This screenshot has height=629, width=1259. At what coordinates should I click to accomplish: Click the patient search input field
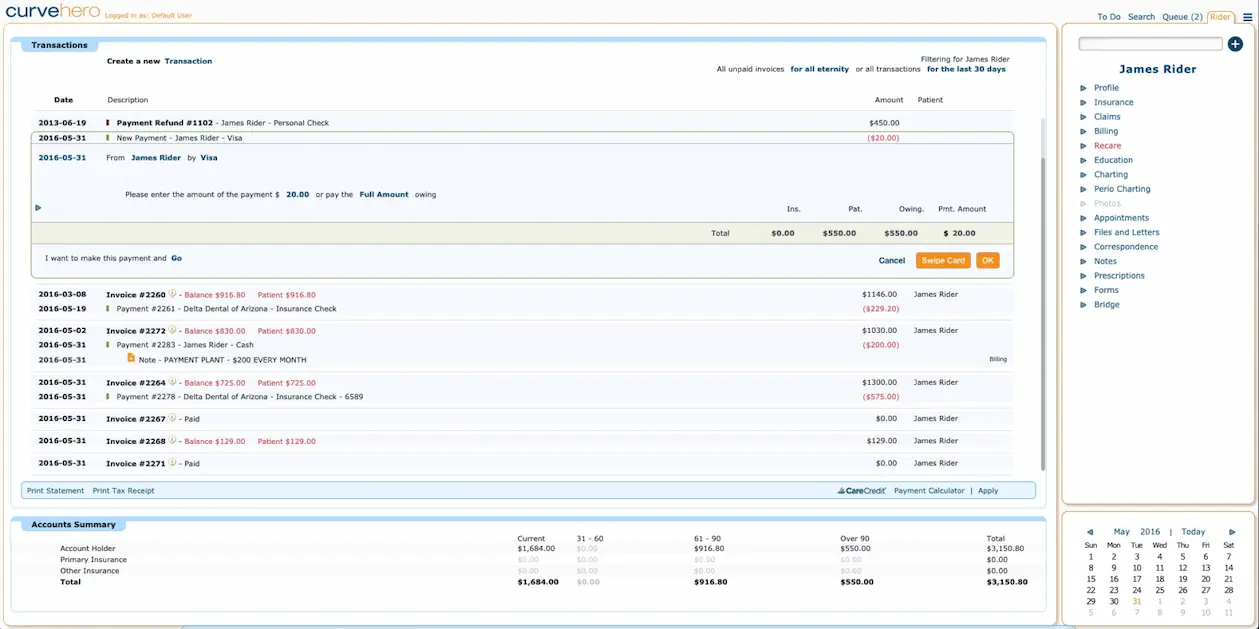point(1150,43)
